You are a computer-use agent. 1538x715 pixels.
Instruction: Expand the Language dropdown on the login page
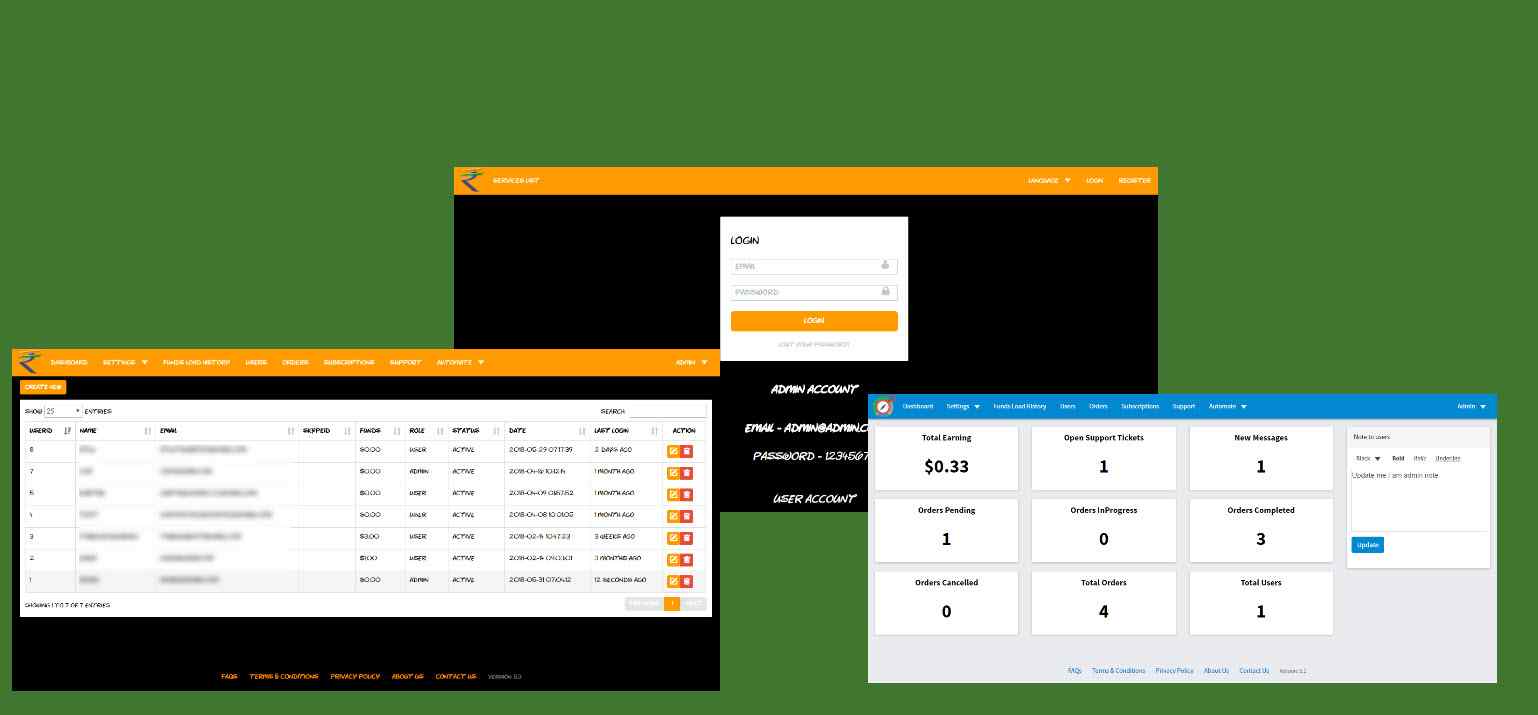coord(1049,181)
